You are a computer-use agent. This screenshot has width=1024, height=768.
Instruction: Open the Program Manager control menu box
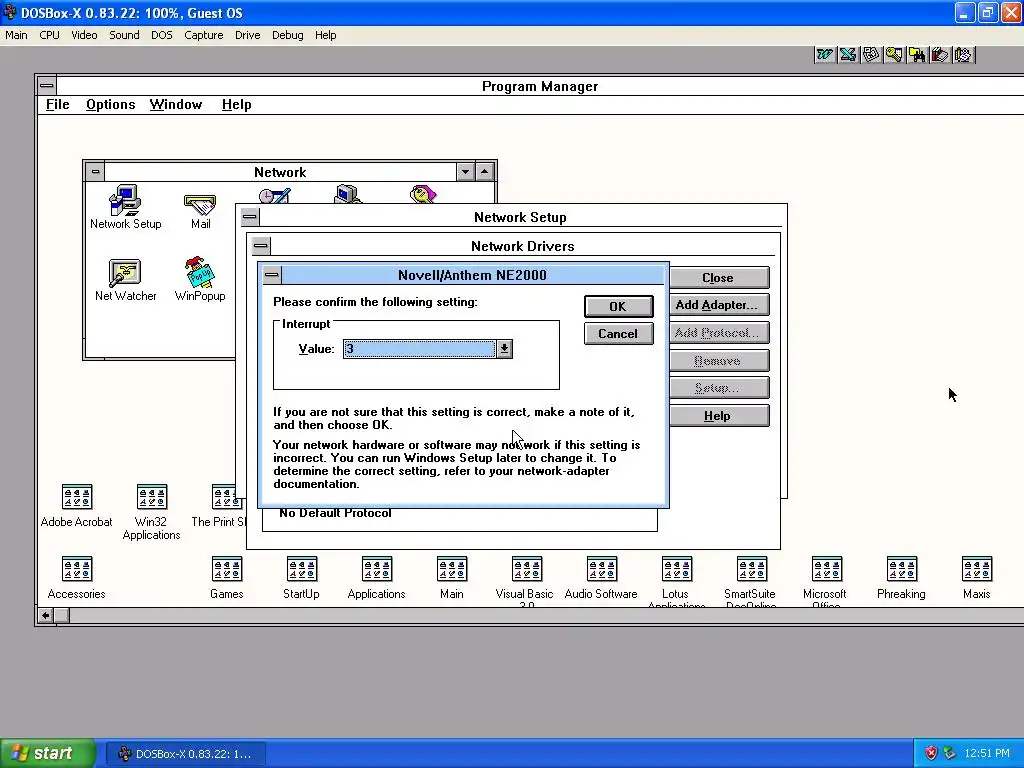pos(46,86)
